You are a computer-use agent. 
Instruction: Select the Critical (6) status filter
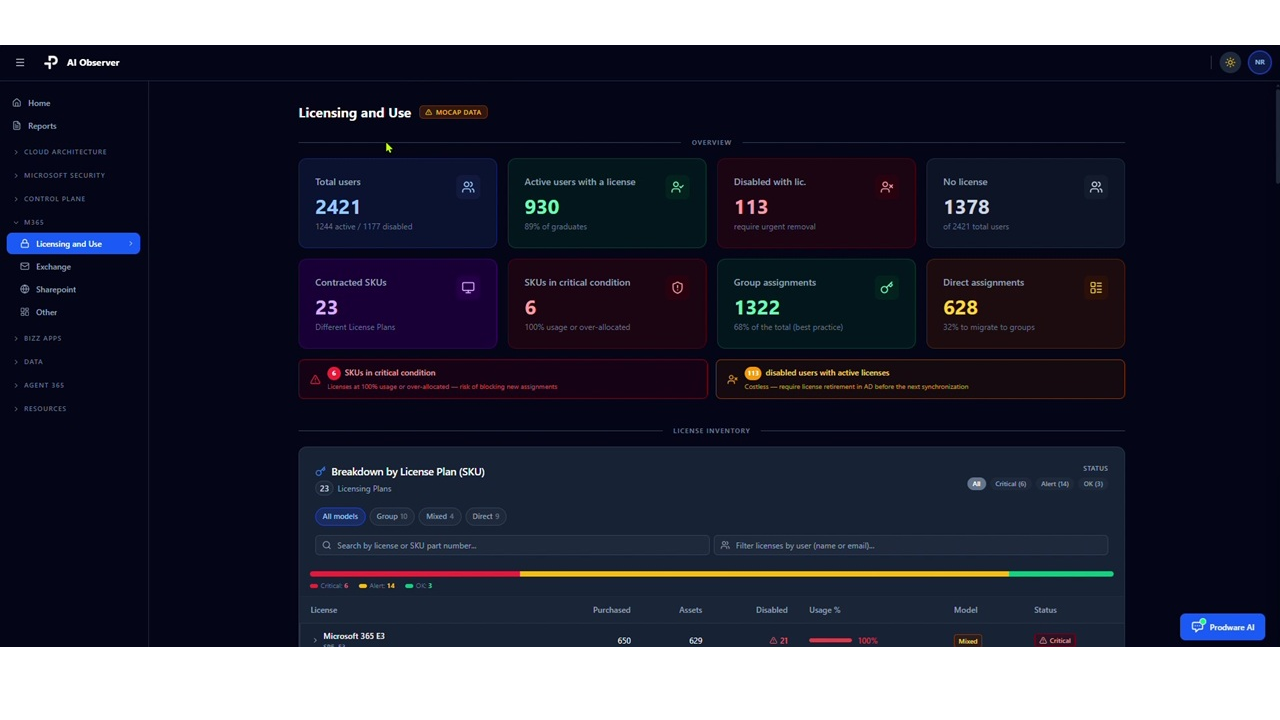1010,484
